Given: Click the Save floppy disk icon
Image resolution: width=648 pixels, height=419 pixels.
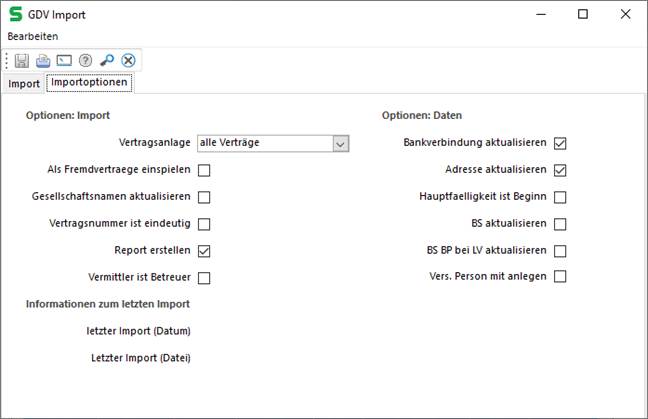Looking at the screenshot, I should coord(22,60).
